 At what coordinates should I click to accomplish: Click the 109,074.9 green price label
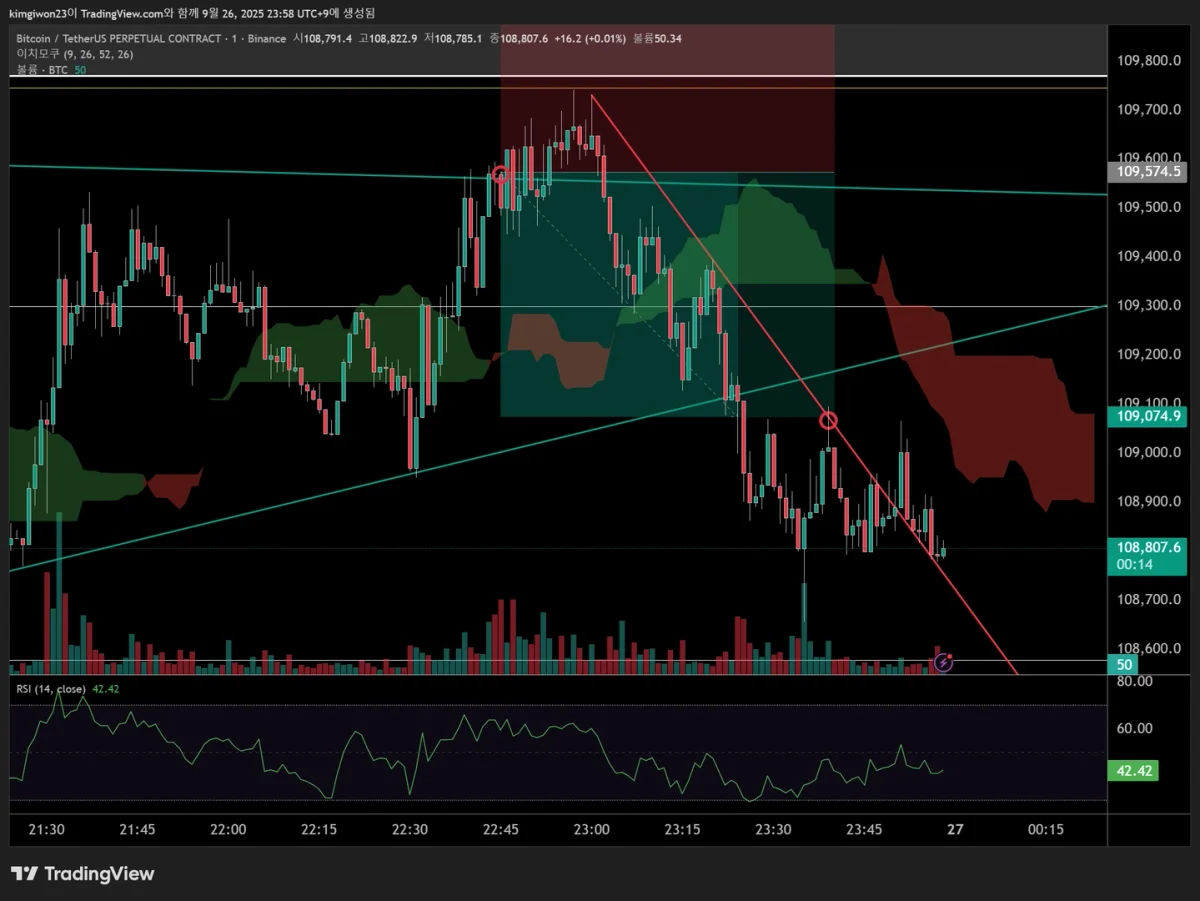click(1148, 416)
